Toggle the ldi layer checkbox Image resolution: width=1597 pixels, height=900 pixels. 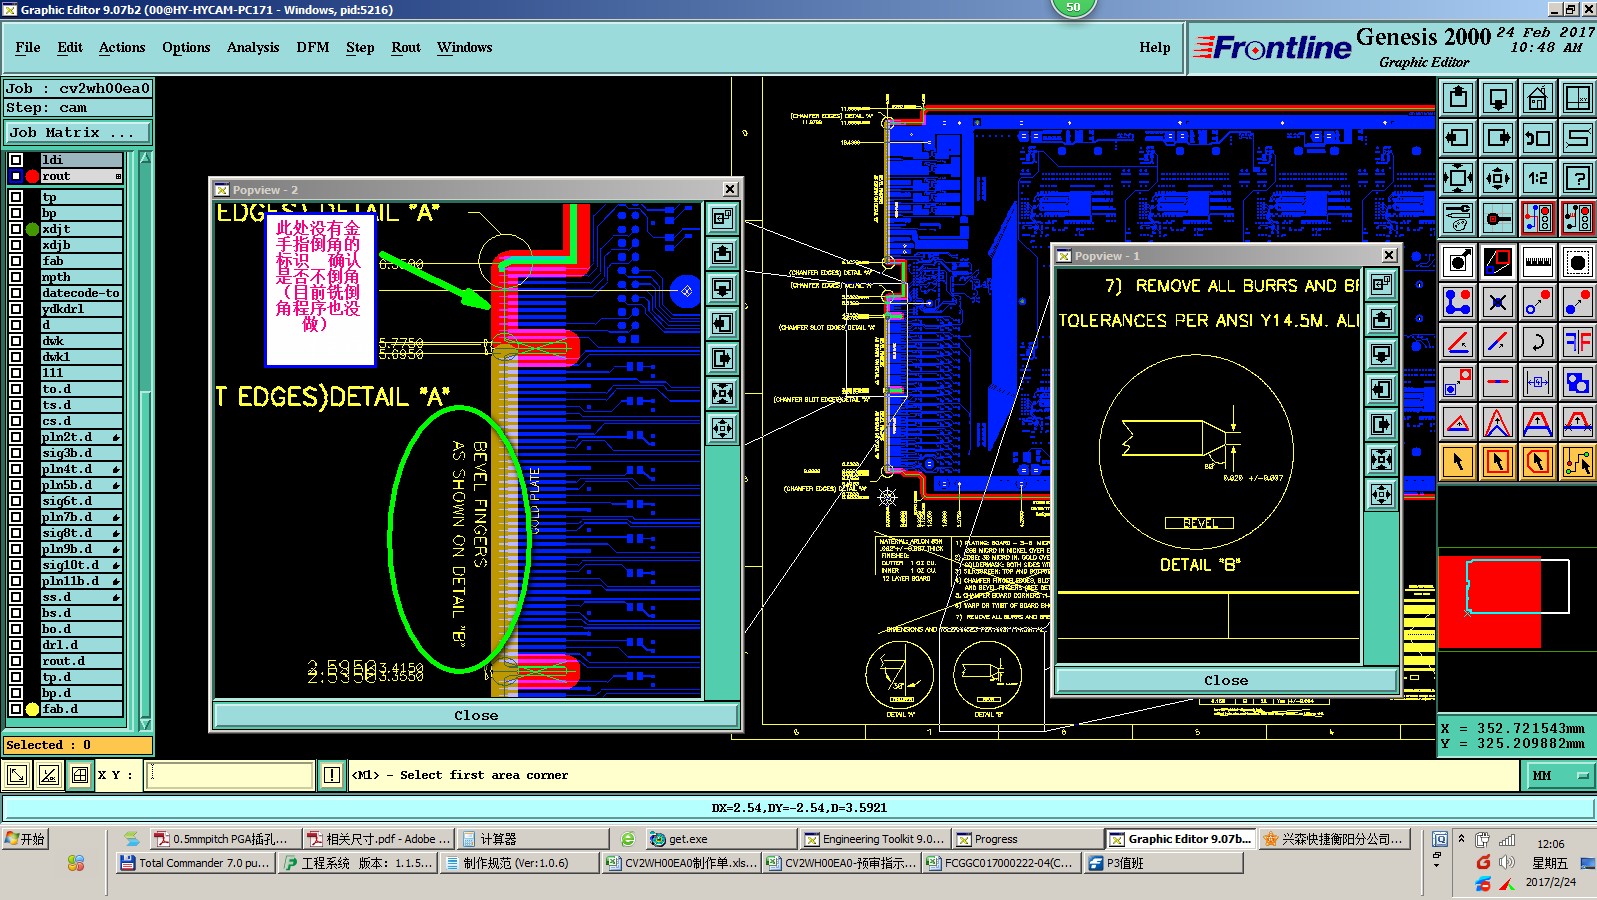coord(16,160)
